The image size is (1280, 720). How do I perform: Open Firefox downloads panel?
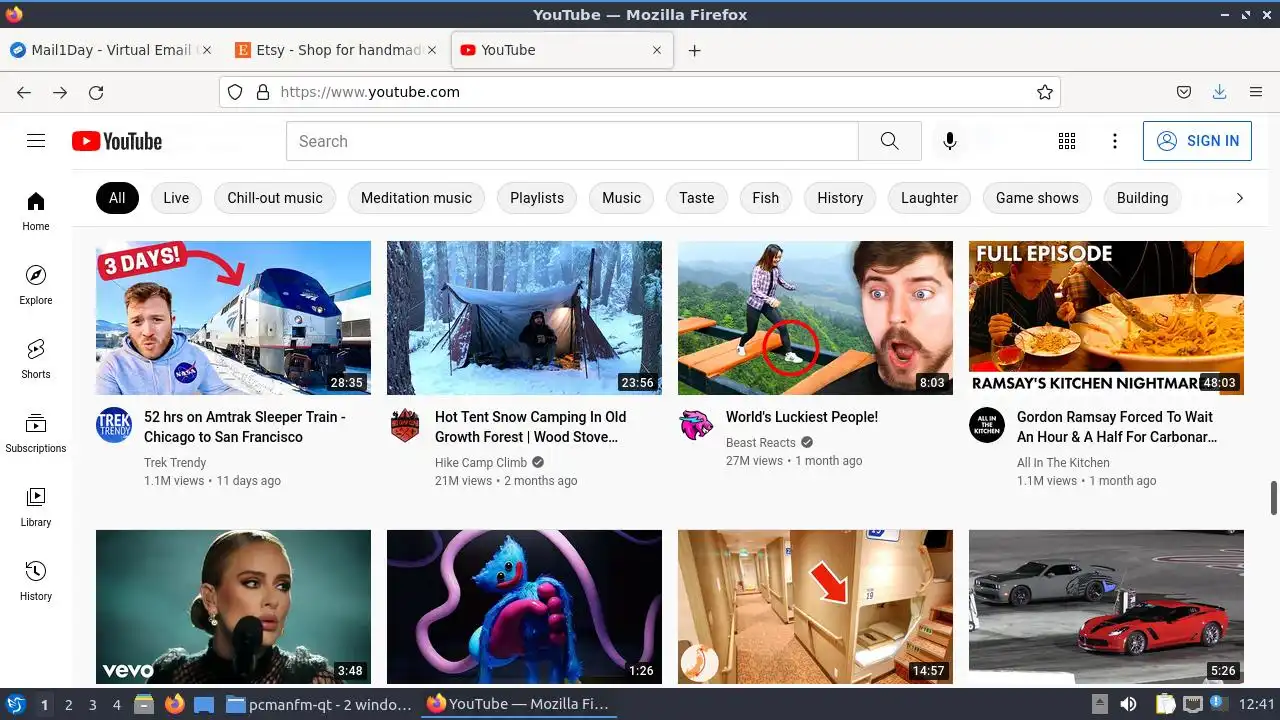(x=1219, y=92)
